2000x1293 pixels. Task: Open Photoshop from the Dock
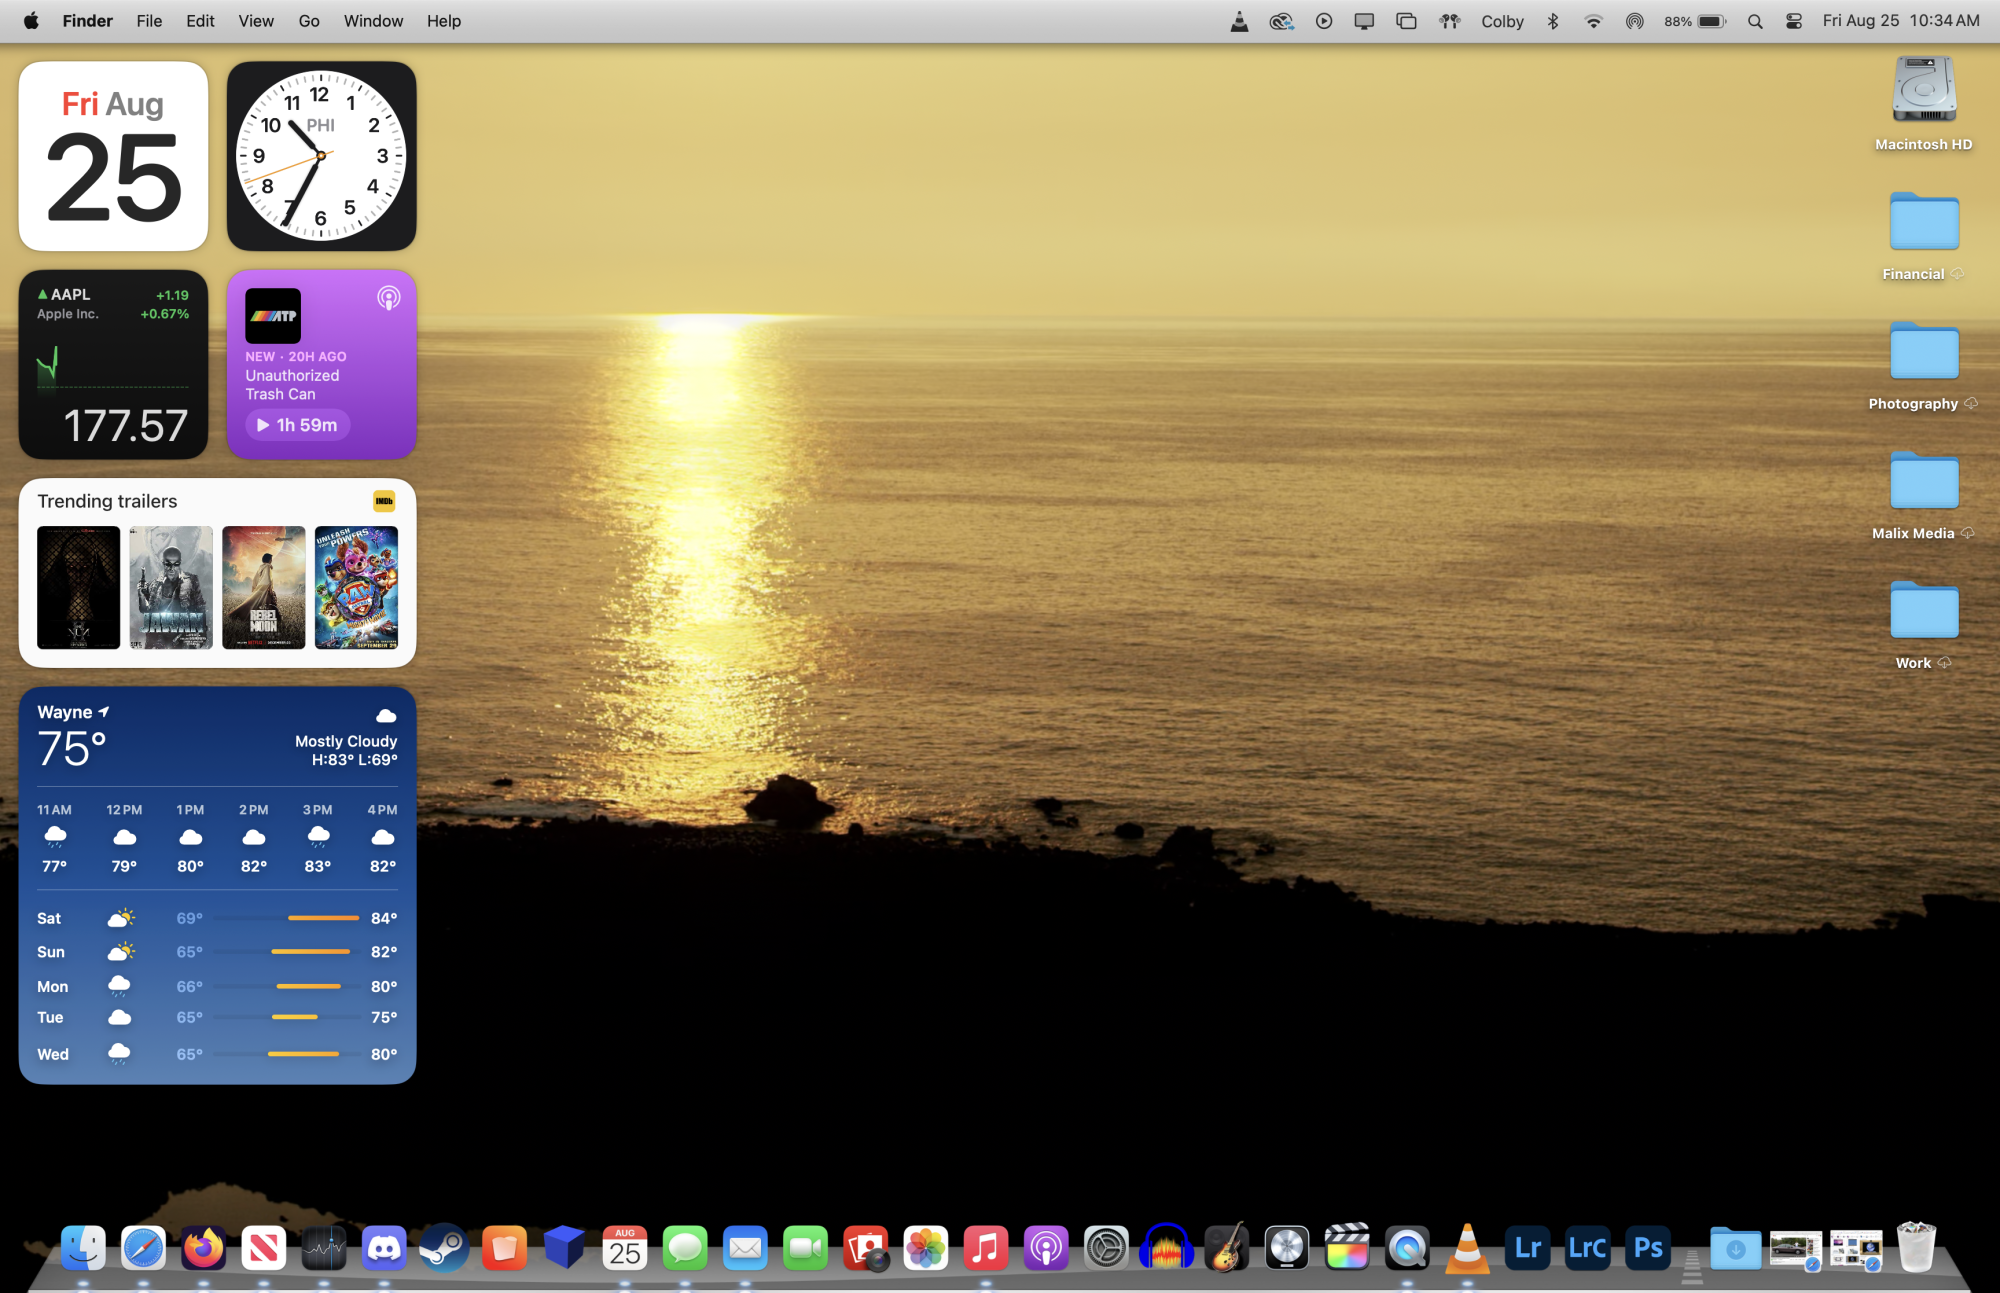tap(1648, 1248)
